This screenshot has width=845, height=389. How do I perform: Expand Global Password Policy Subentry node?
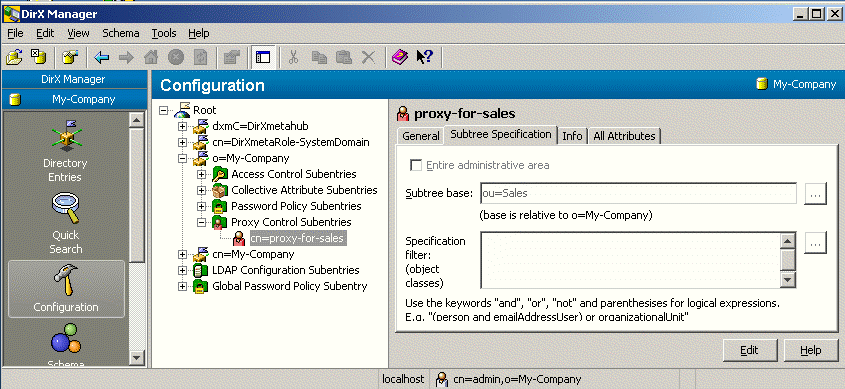(x=182, y=286)
